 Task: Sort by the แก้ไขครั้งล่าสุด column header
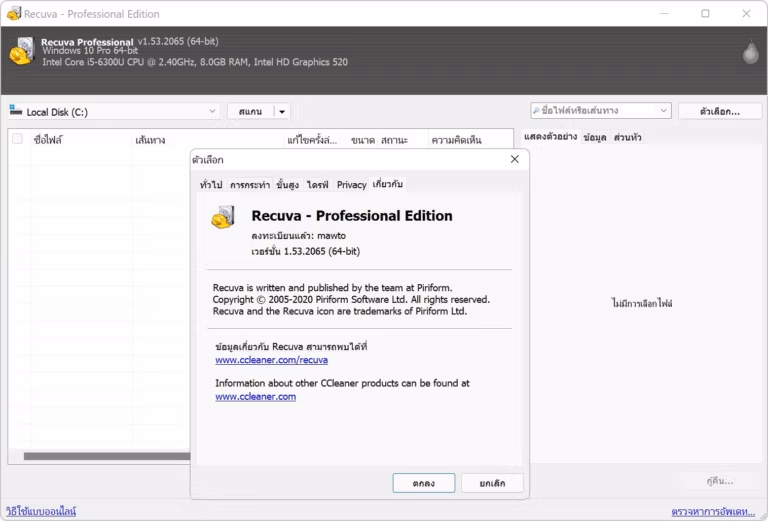click(312, 140)
